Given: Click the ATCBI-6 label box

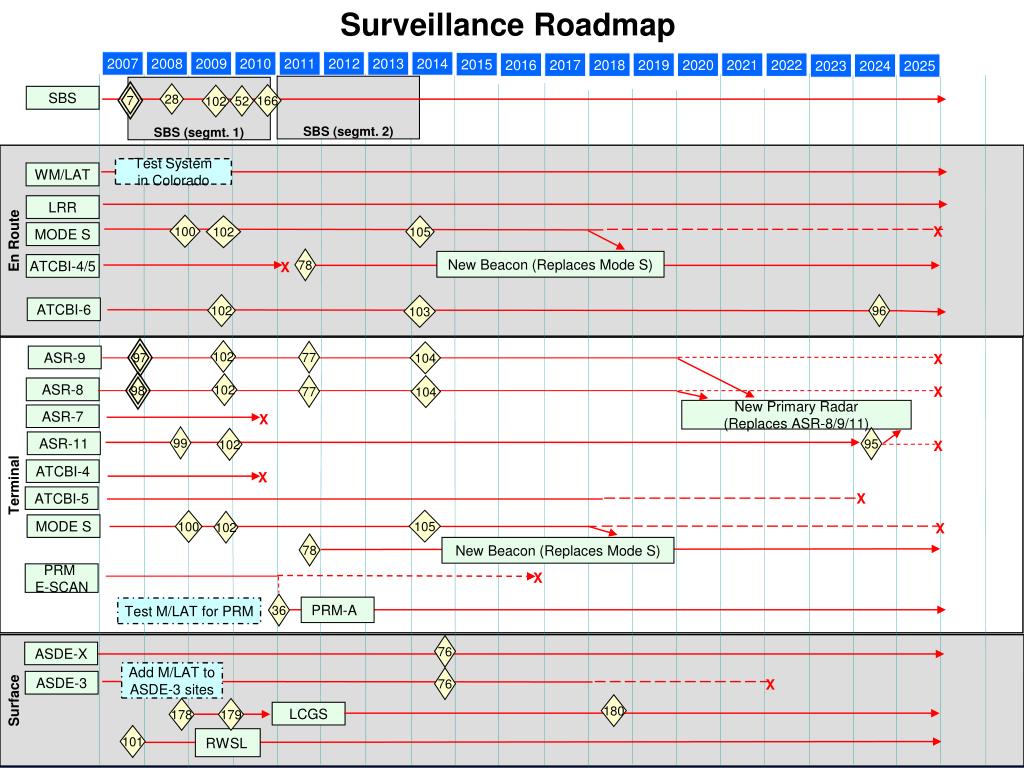Looking at the screenshot, I should pyautogui.click(x=64, y=309).
